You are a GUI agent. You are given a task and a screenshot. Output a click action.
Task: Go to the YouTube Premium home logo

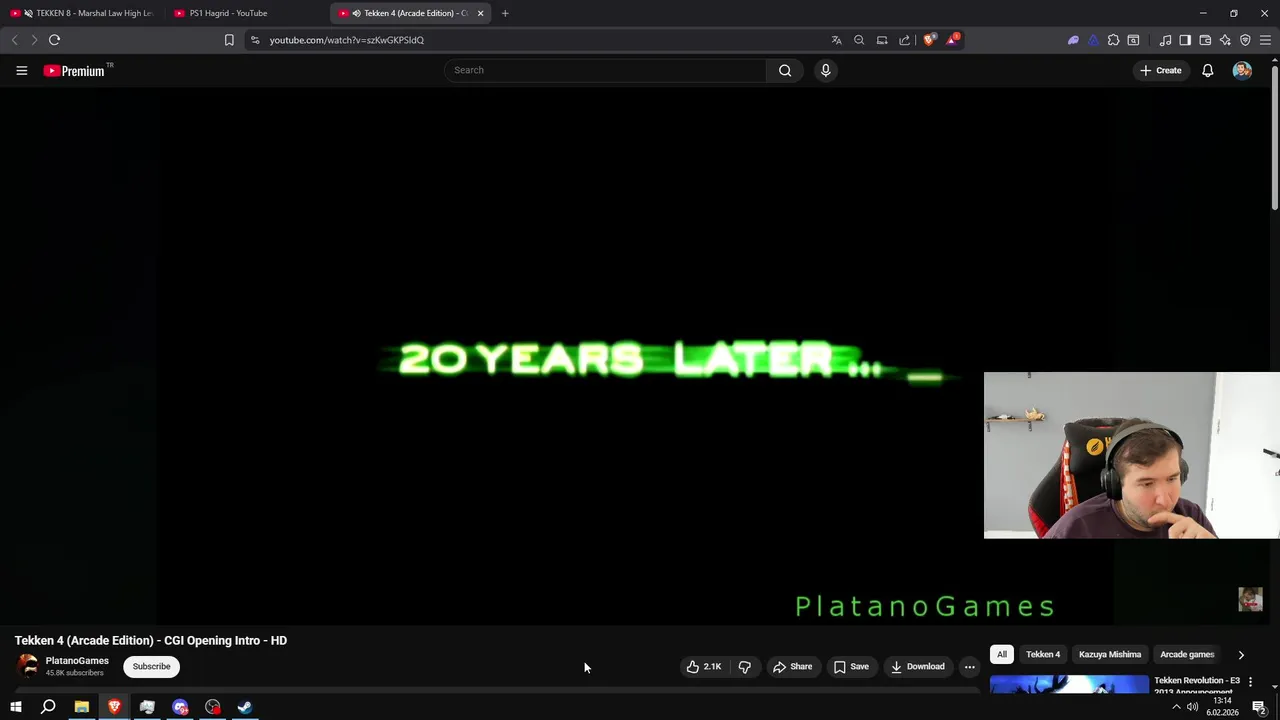[x=74, y=71]
